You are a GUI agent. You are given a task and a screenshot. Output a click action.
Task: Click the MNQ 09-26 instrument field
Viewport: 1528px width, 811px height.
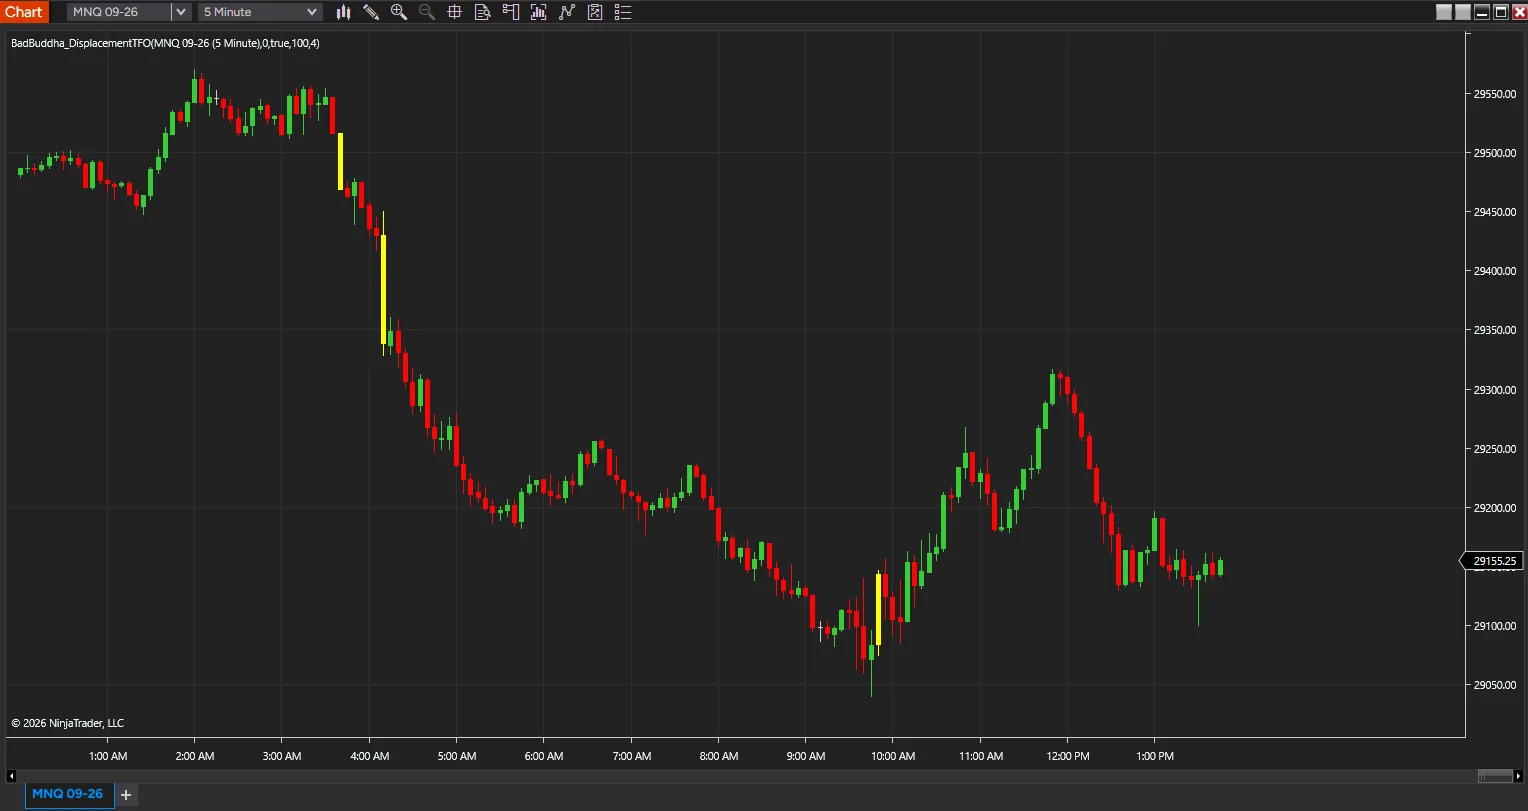tap(119, 12)
